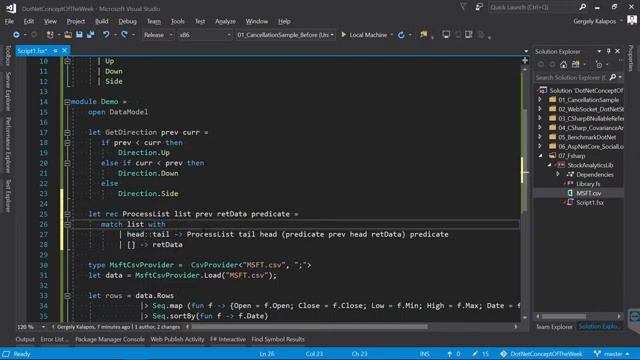This screenshot has width=640, height=360.
Task: Click the Redo arrow icon
Action: point(124,35)
